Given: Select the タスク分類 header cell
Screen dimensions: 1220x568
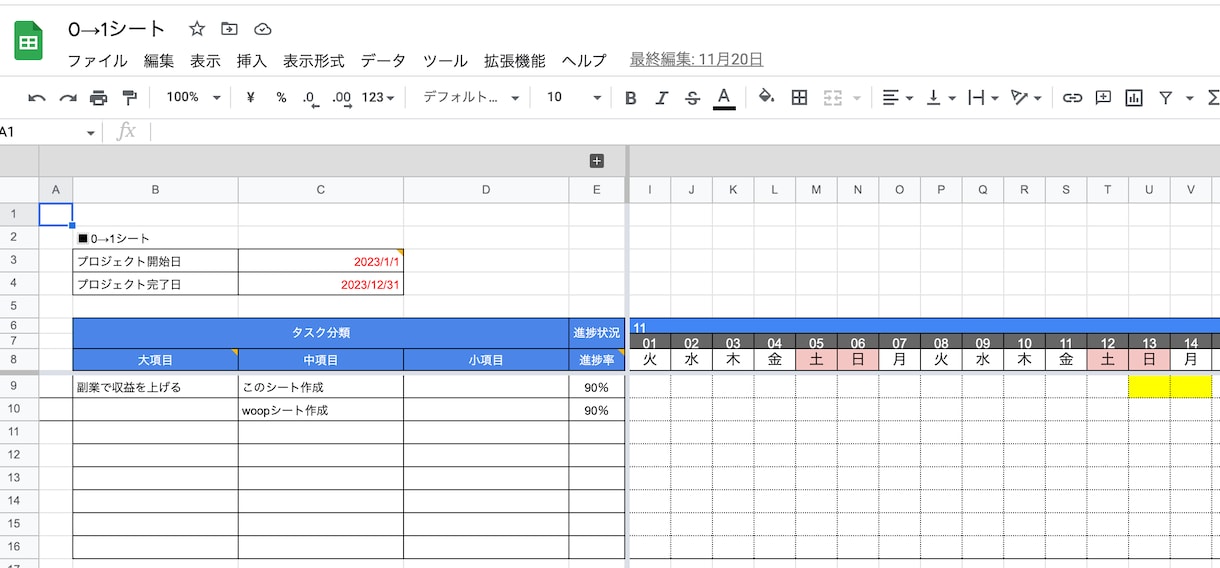Looking at the screenshot, I should (321, 333).
